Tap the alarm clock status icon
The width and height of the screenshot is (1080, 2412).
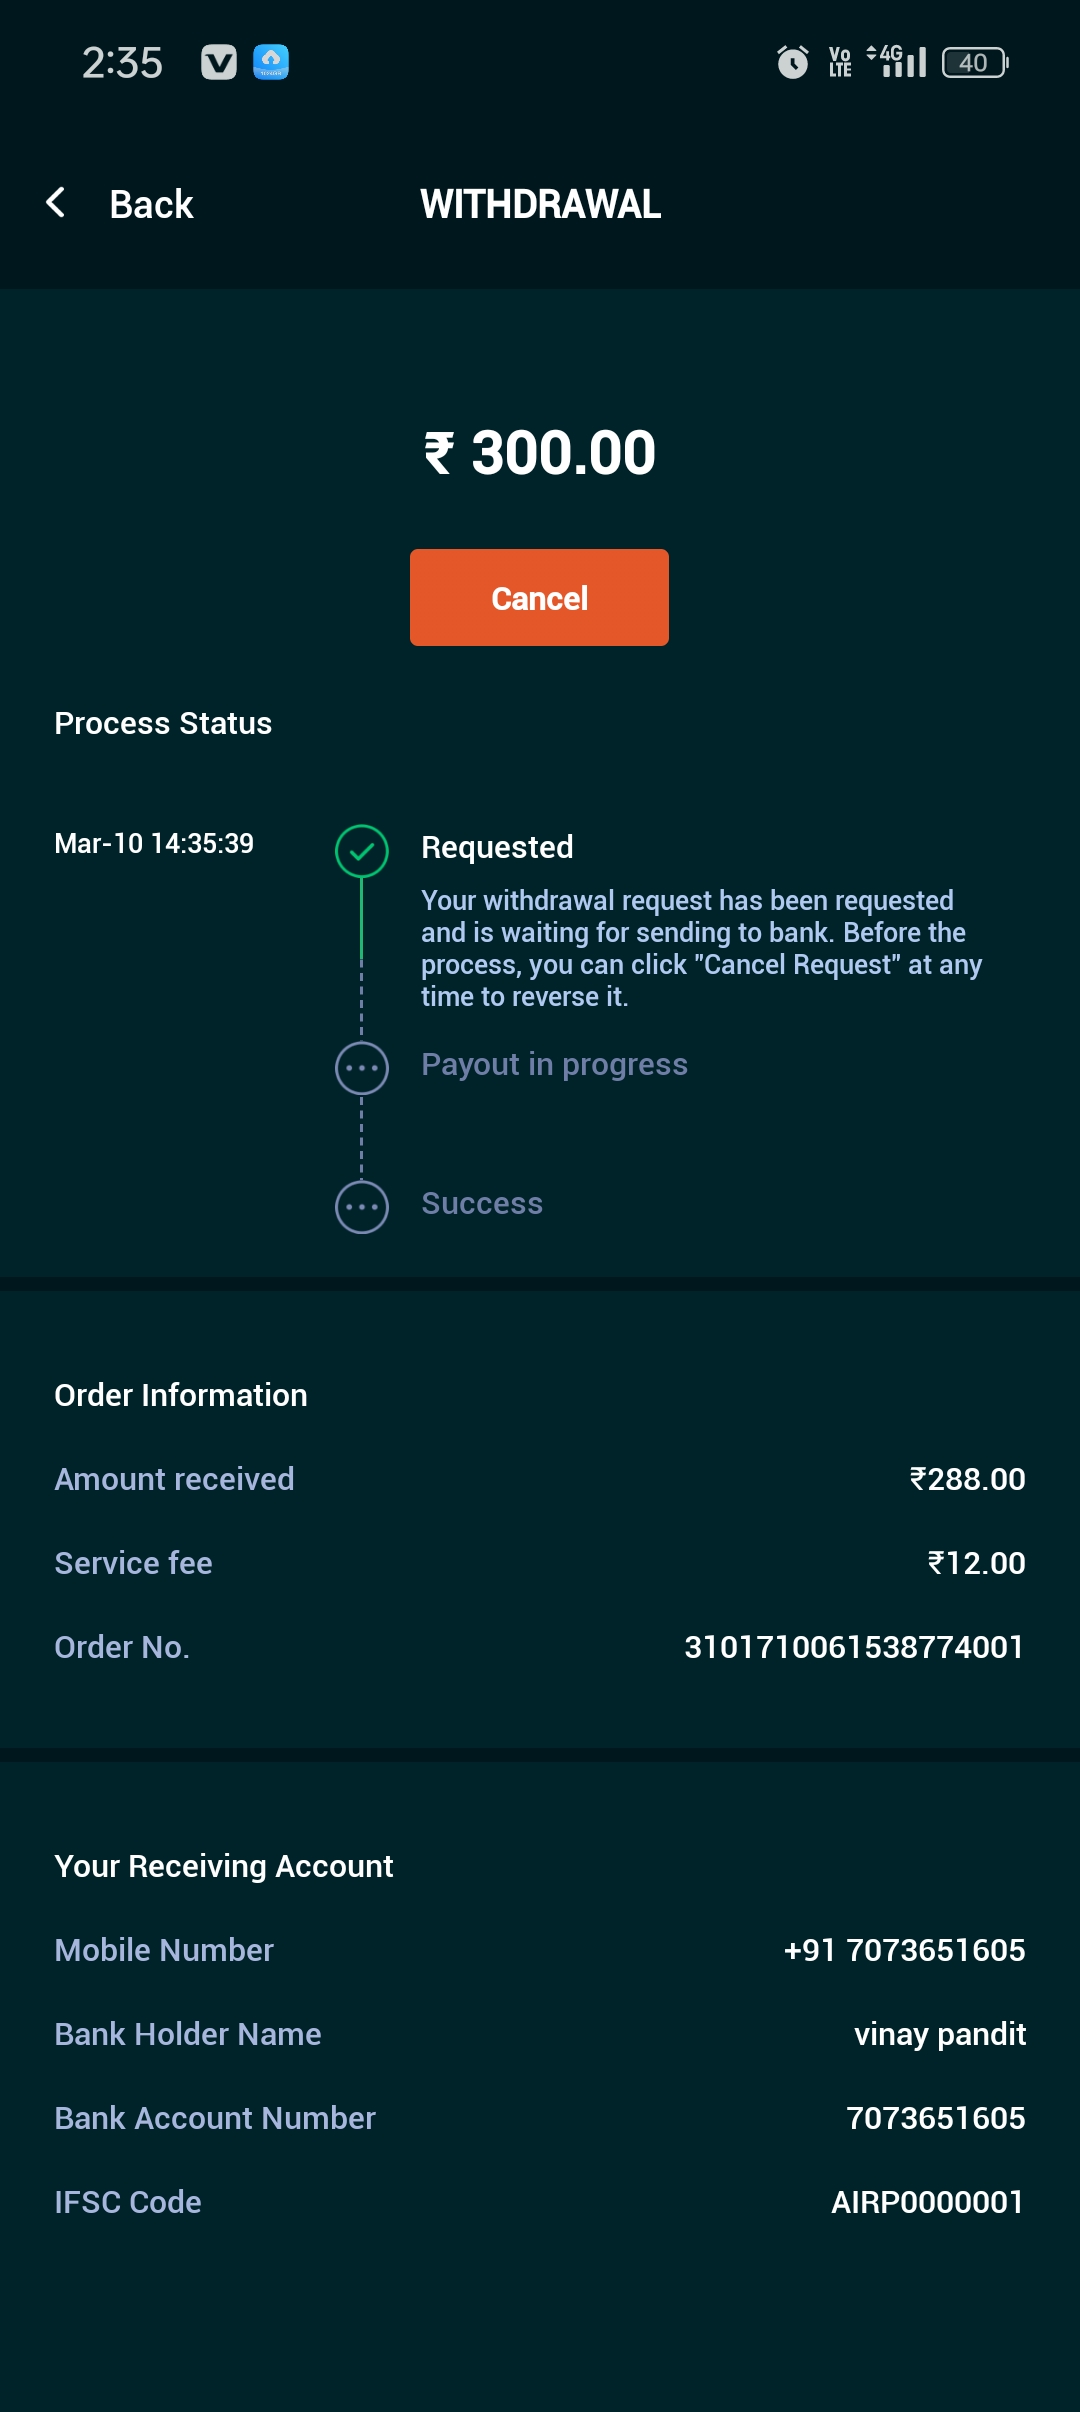click(792, 62)
